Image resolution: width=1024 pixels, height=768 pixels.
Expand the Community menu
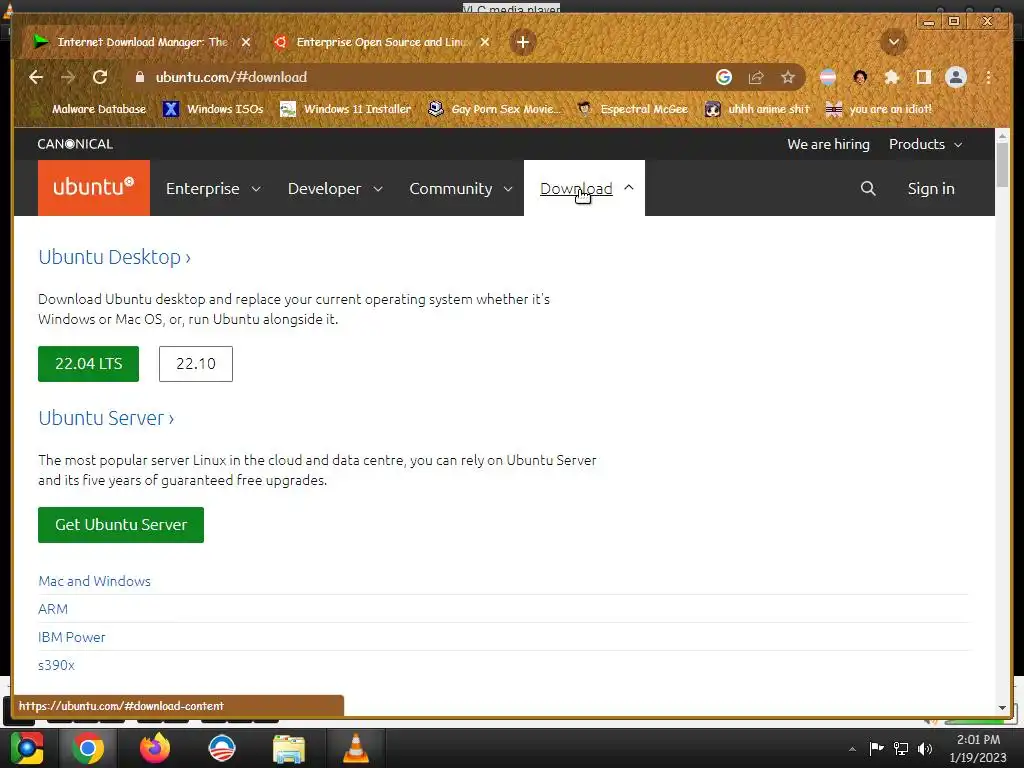point(460,189)
